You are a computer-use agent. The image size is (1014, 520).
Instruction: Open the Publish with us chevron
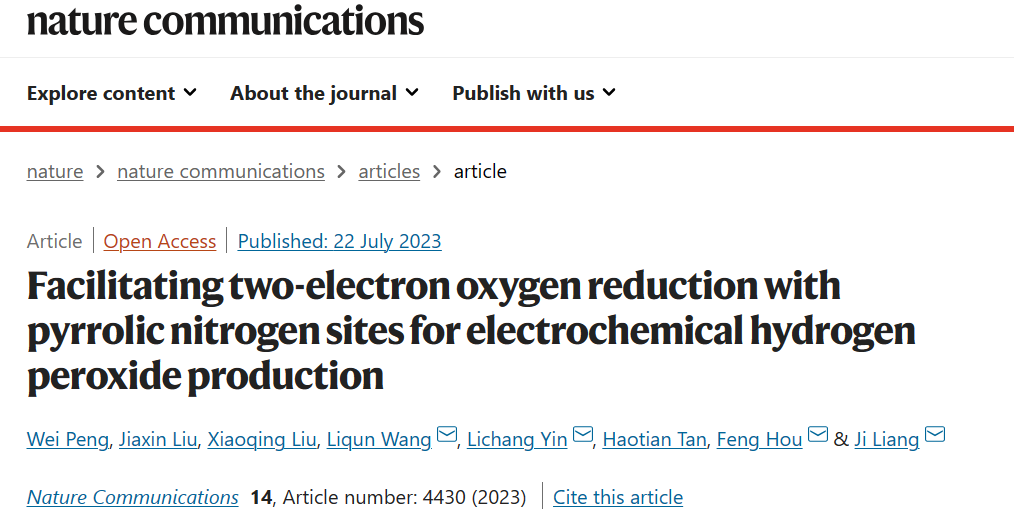click(609, 92)
